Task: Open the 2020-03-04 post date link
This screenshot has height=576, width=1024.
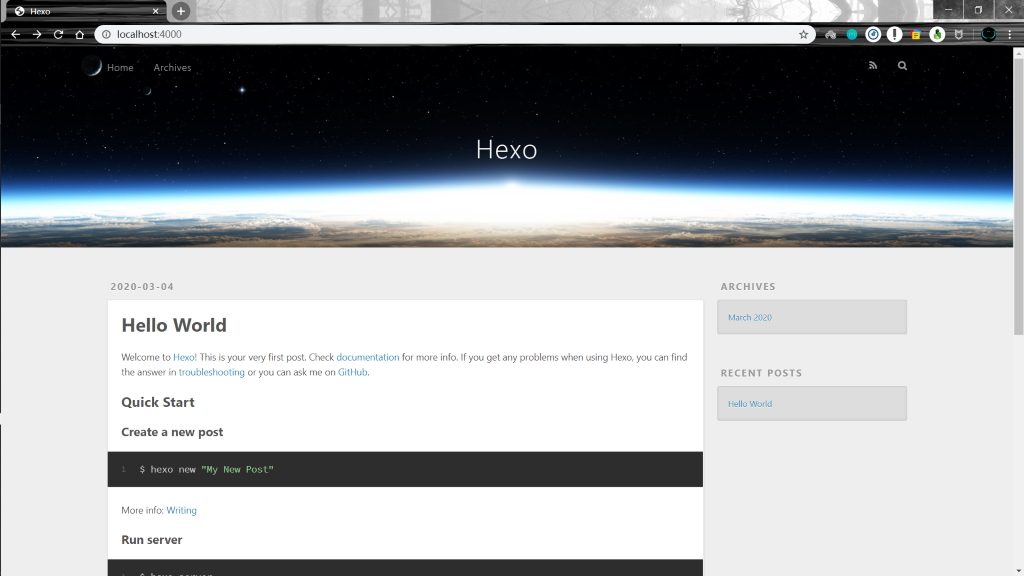Action: [x=142, y=287]
